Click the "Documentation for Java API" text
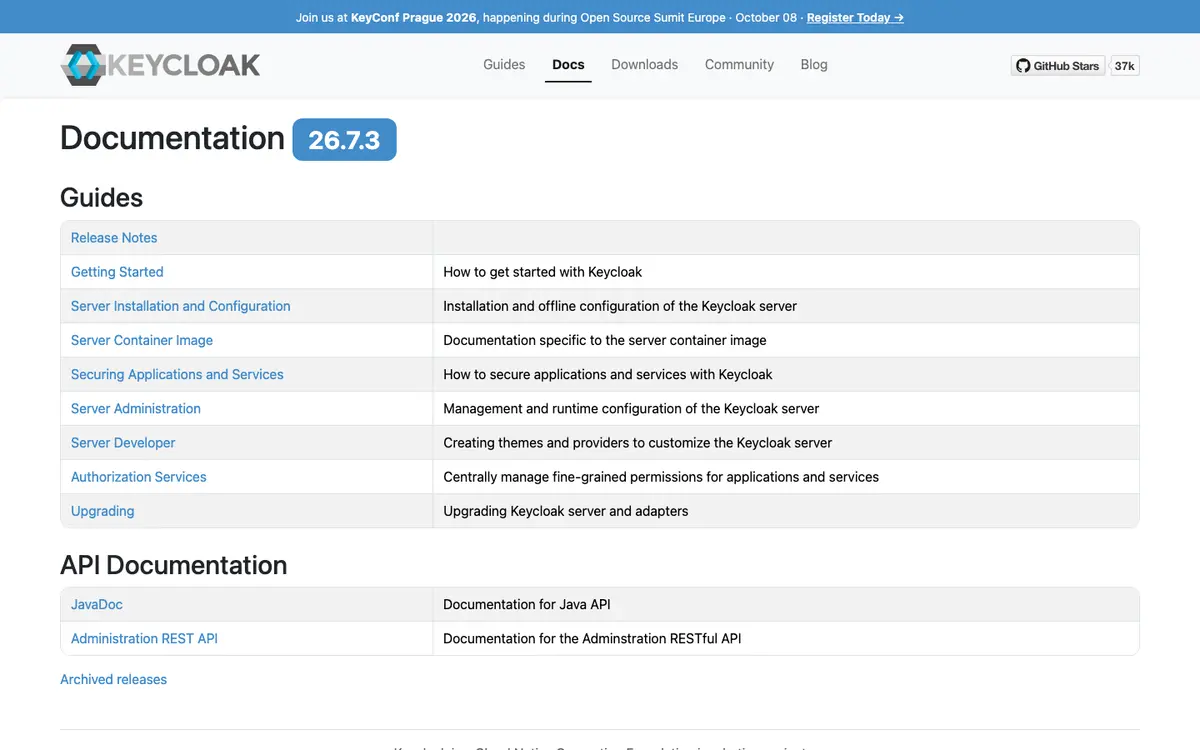This screenshot has width=1200, height=750. click(x=527, y=604)
